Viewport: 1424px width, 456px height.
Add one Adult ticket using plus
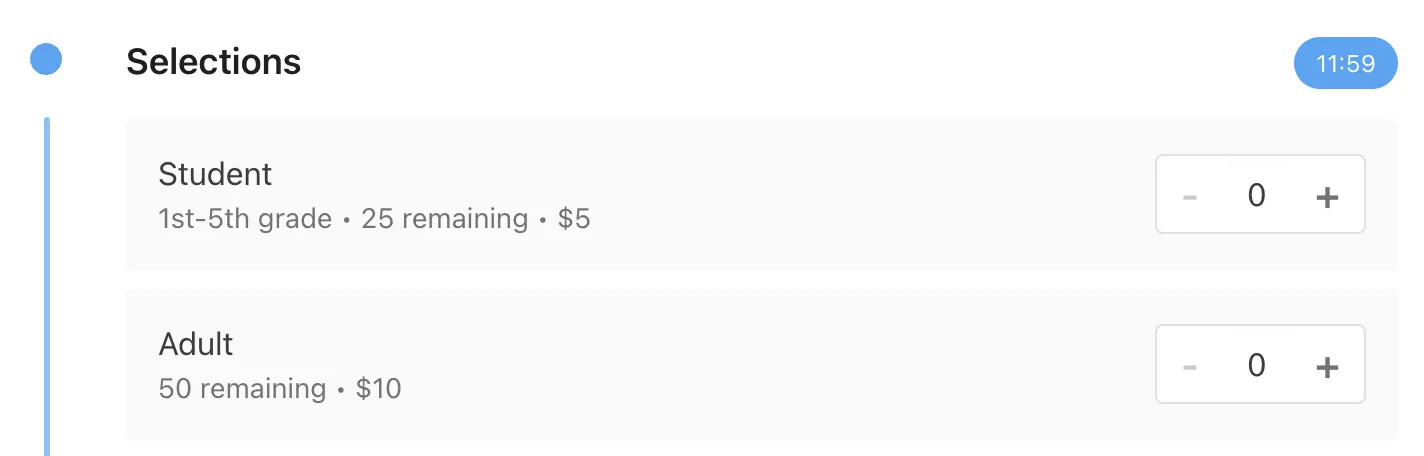click(x=1326, y=366)
